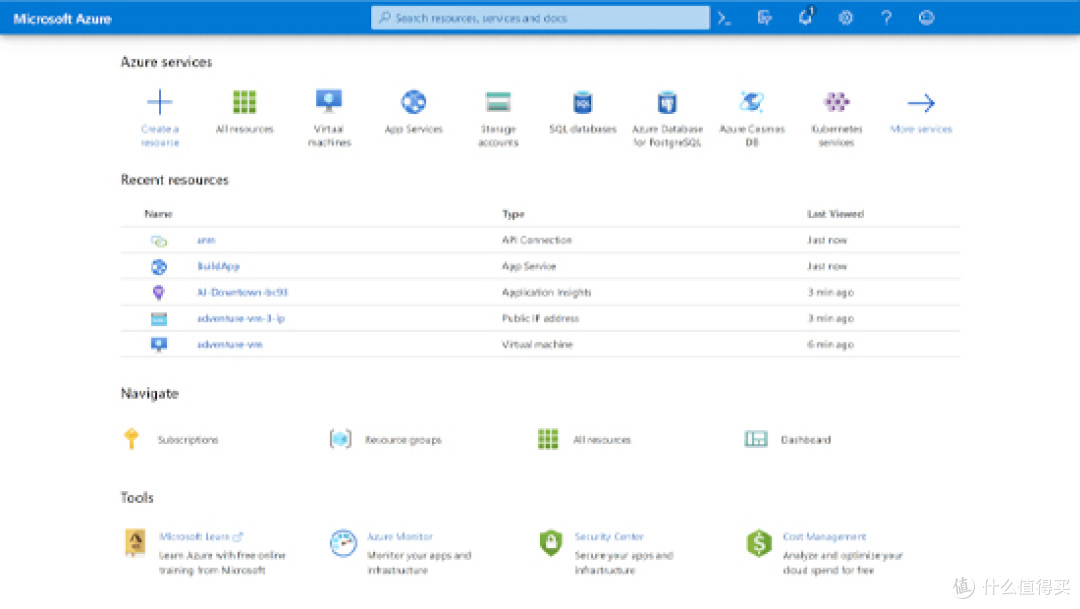Click the Resource groups icon
This screenshot has width=1080, height=609.
click(340, 439)
